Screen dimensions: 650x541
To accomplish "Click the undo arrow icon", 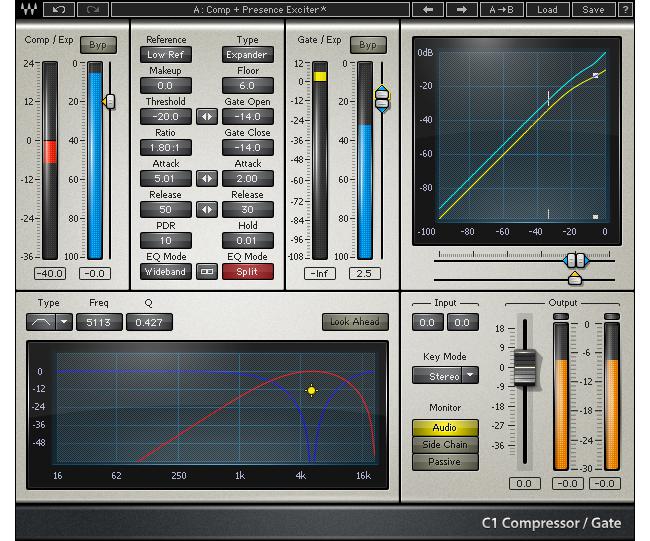I will (59, 10).
